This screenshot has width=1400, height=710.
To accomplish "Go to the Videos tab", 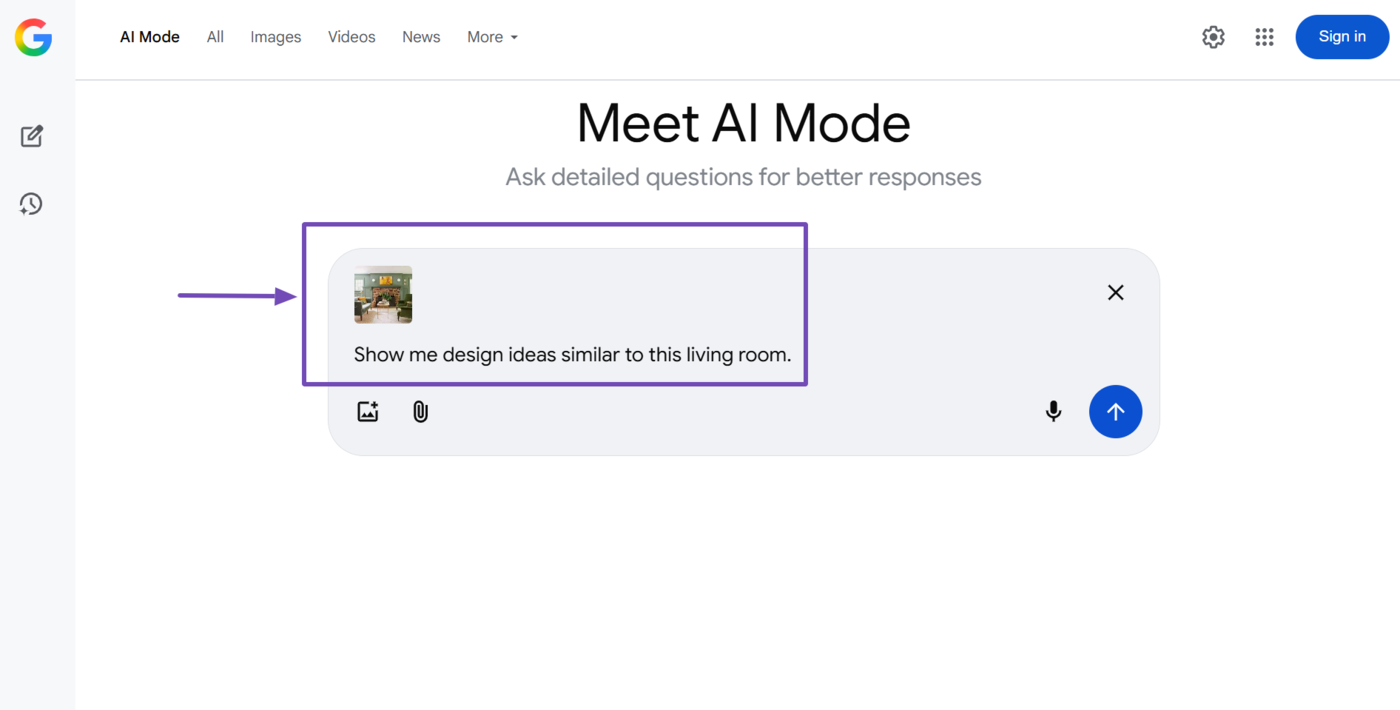I will coord(352,37).
